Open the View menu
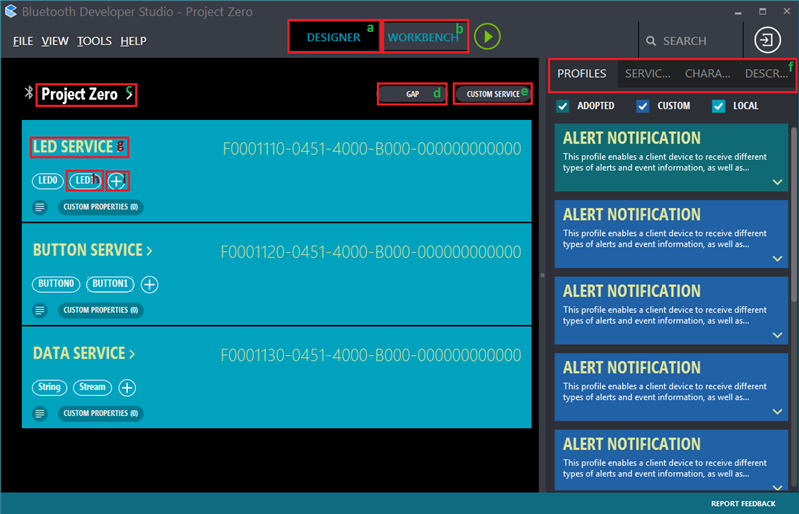Image resolution: width=799 pixels, height=514 pixels. [x=55, y=41]
